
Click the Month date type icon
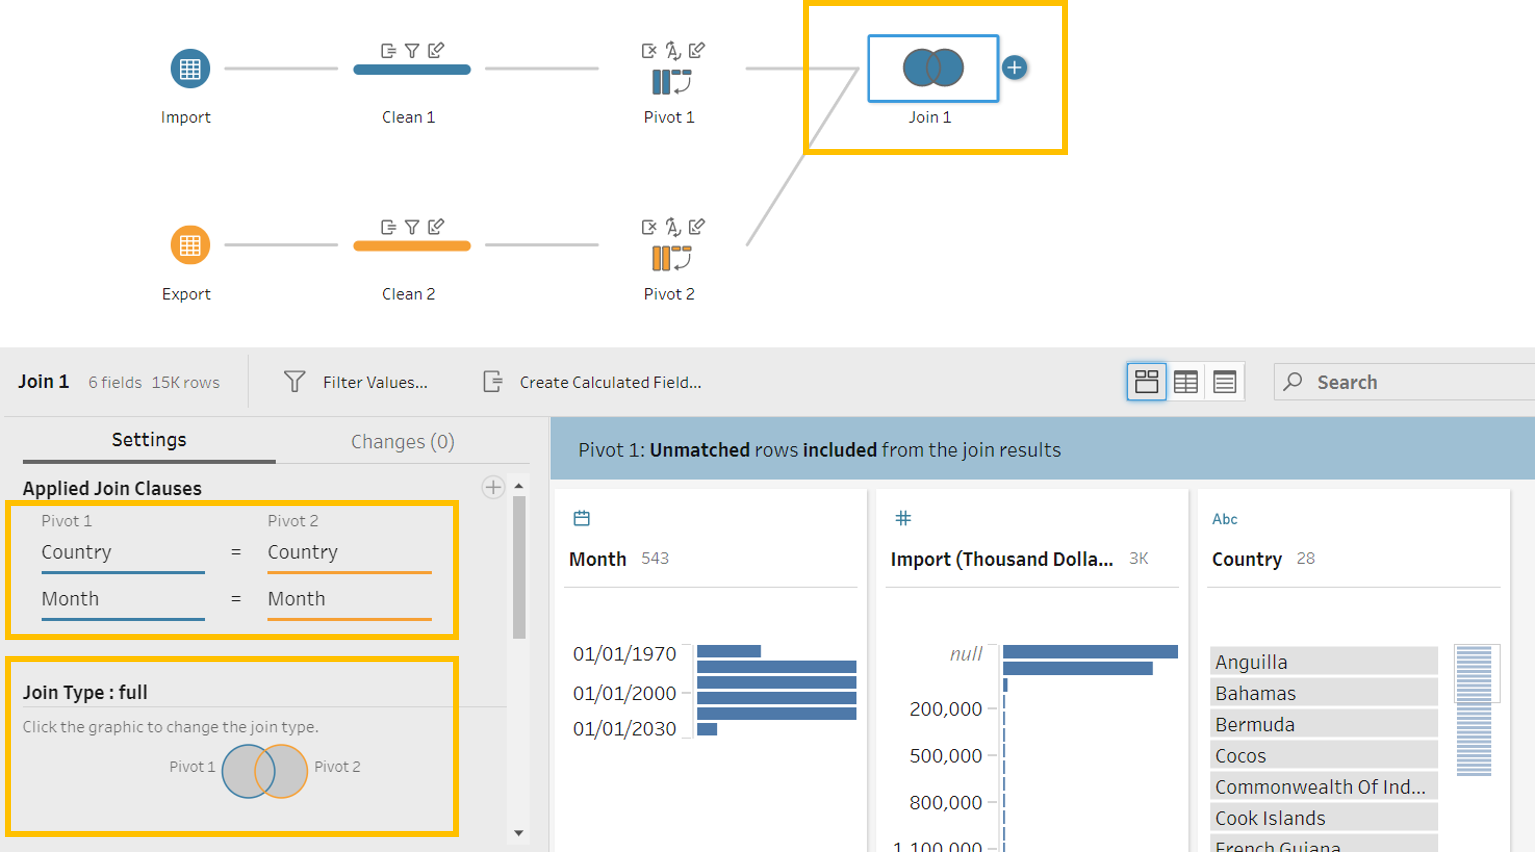coord(582,518)
